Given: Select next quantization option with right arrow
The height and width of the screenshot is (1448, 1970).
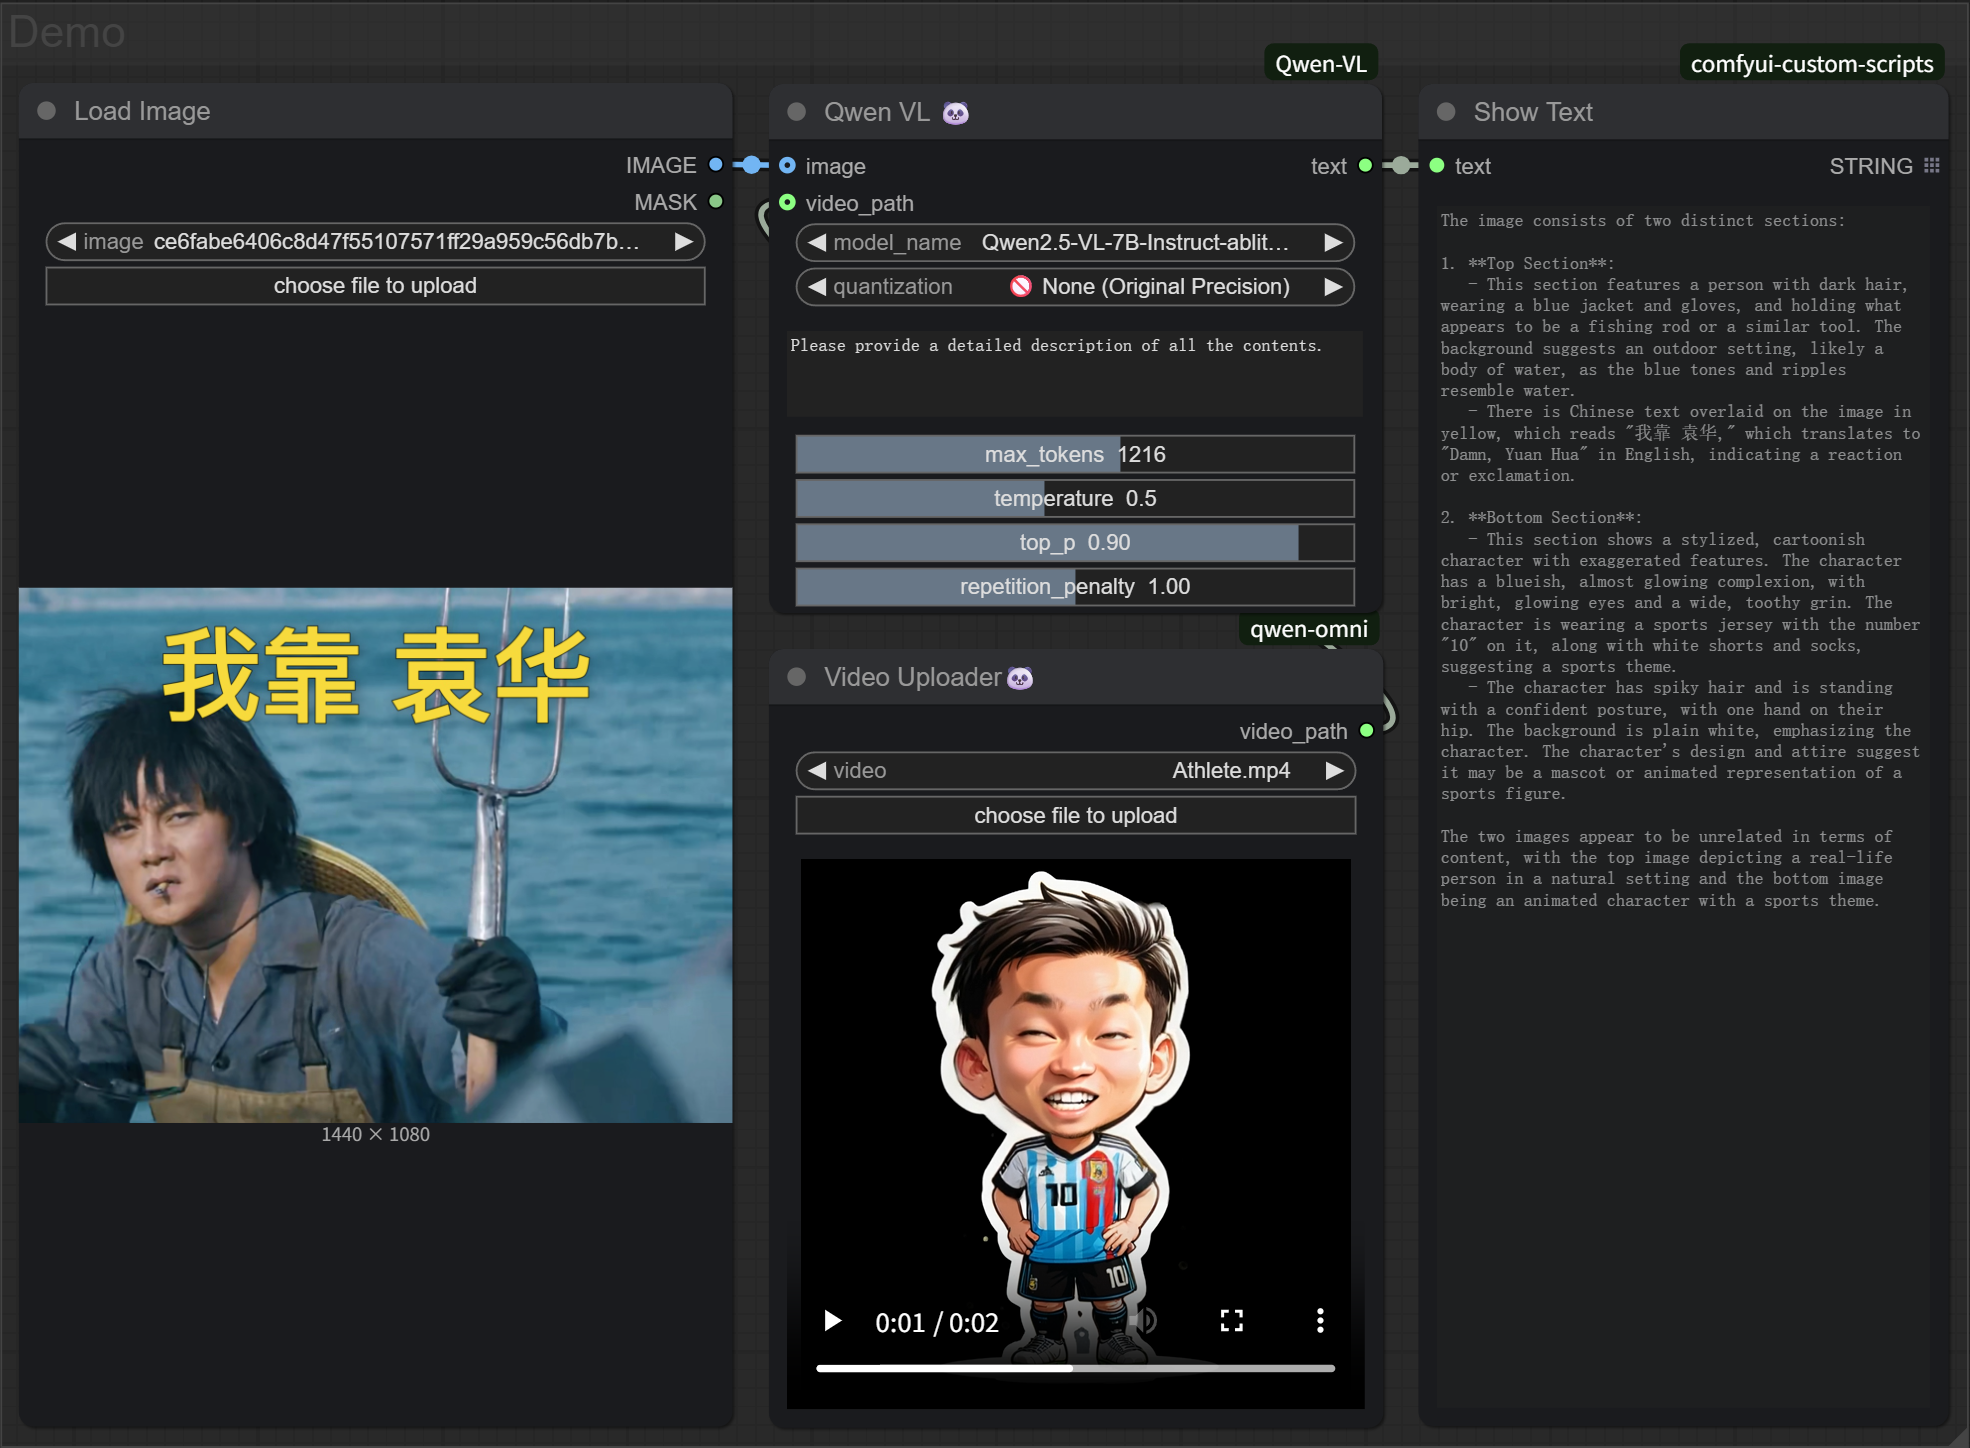Looking at the screenshot, I should [1333, 287].
